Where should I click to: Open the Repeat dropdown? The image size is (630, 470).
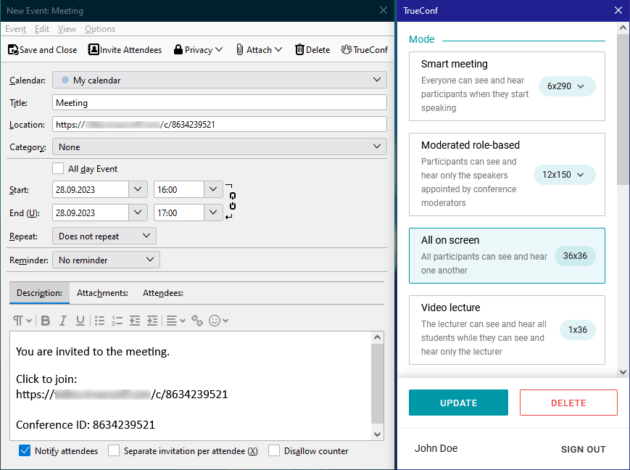(x=104, y=236)
